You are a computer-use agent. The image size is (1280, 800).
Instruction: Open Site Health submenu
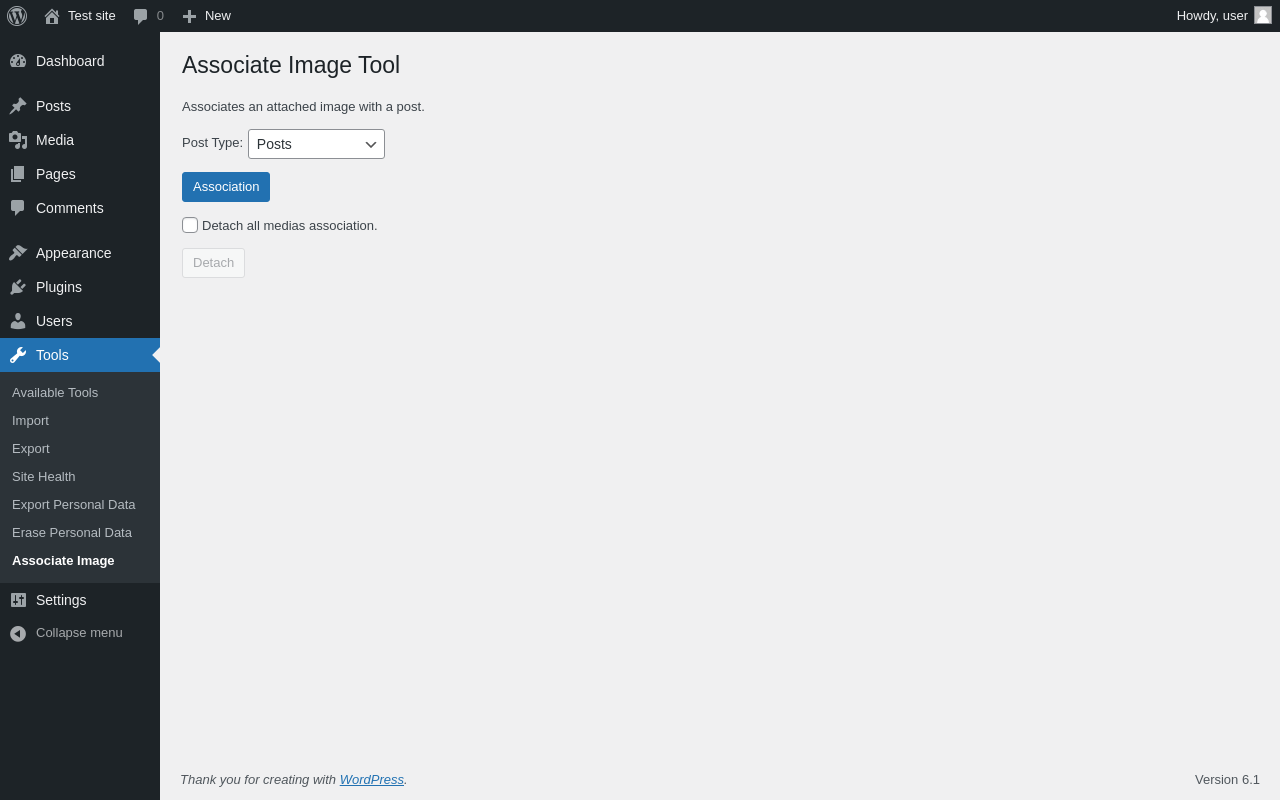tap(80, 477)
